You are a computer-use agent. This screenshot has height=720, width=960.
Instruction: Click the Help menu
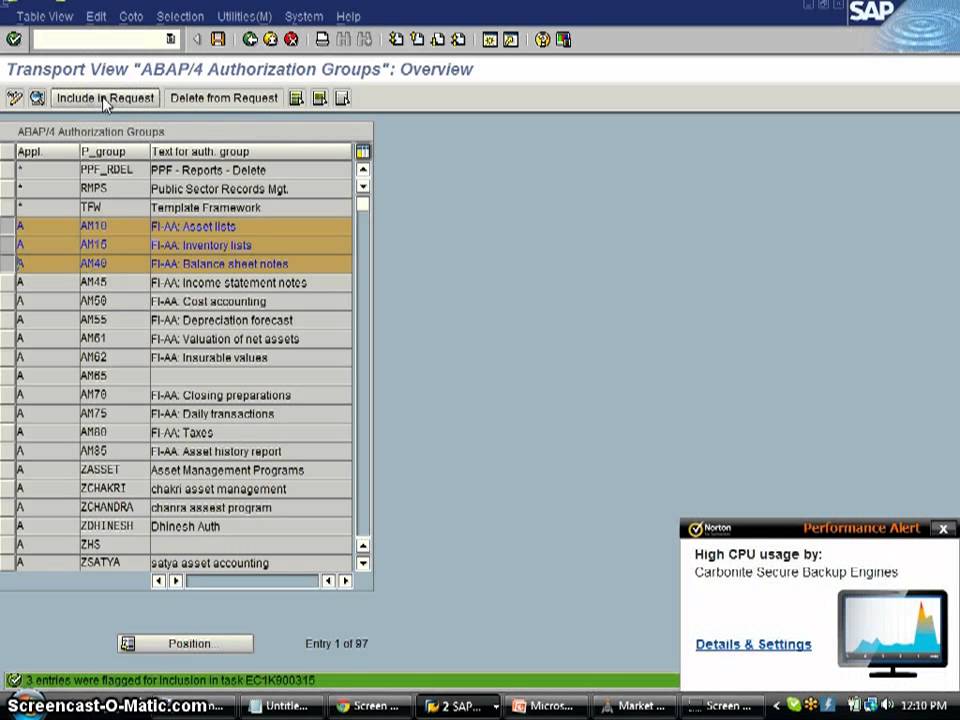pos(348,17)
